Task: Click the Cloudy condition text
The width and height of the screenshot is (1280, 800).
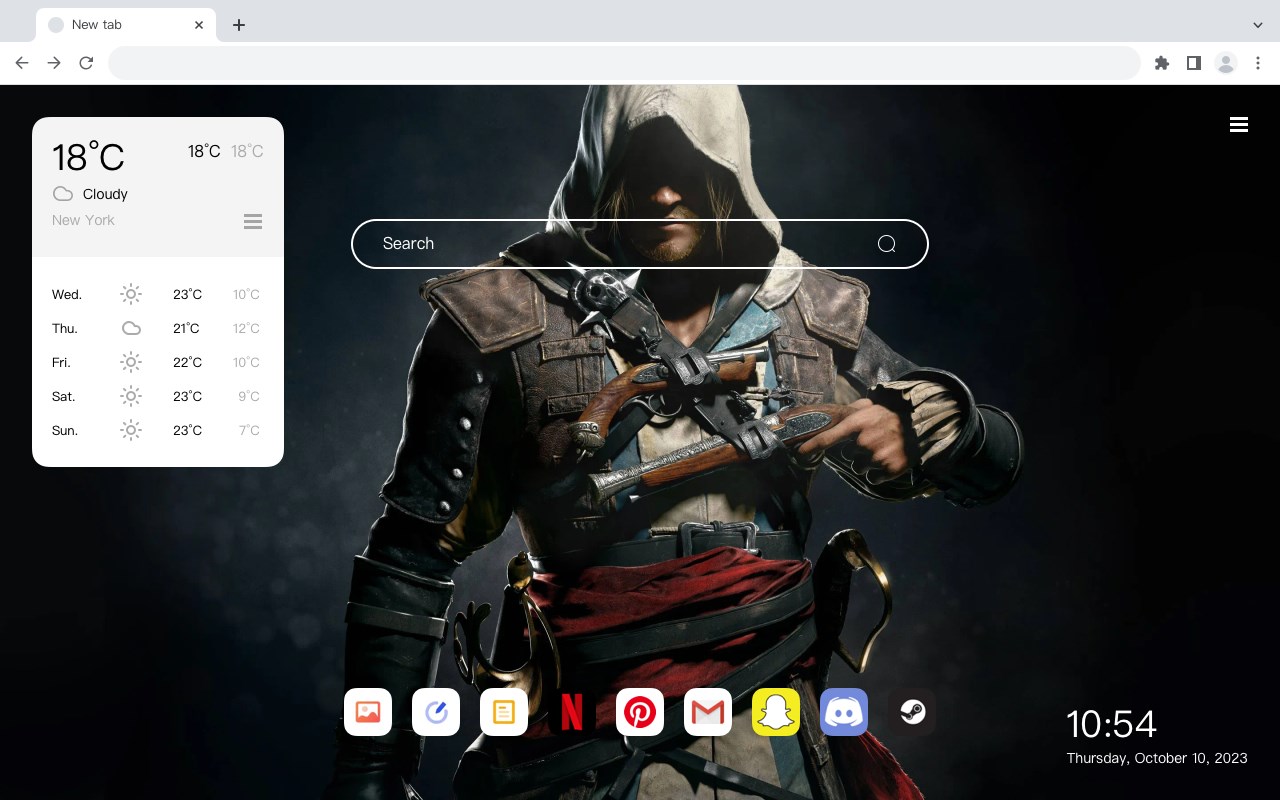Action: (x=105, y=194)
